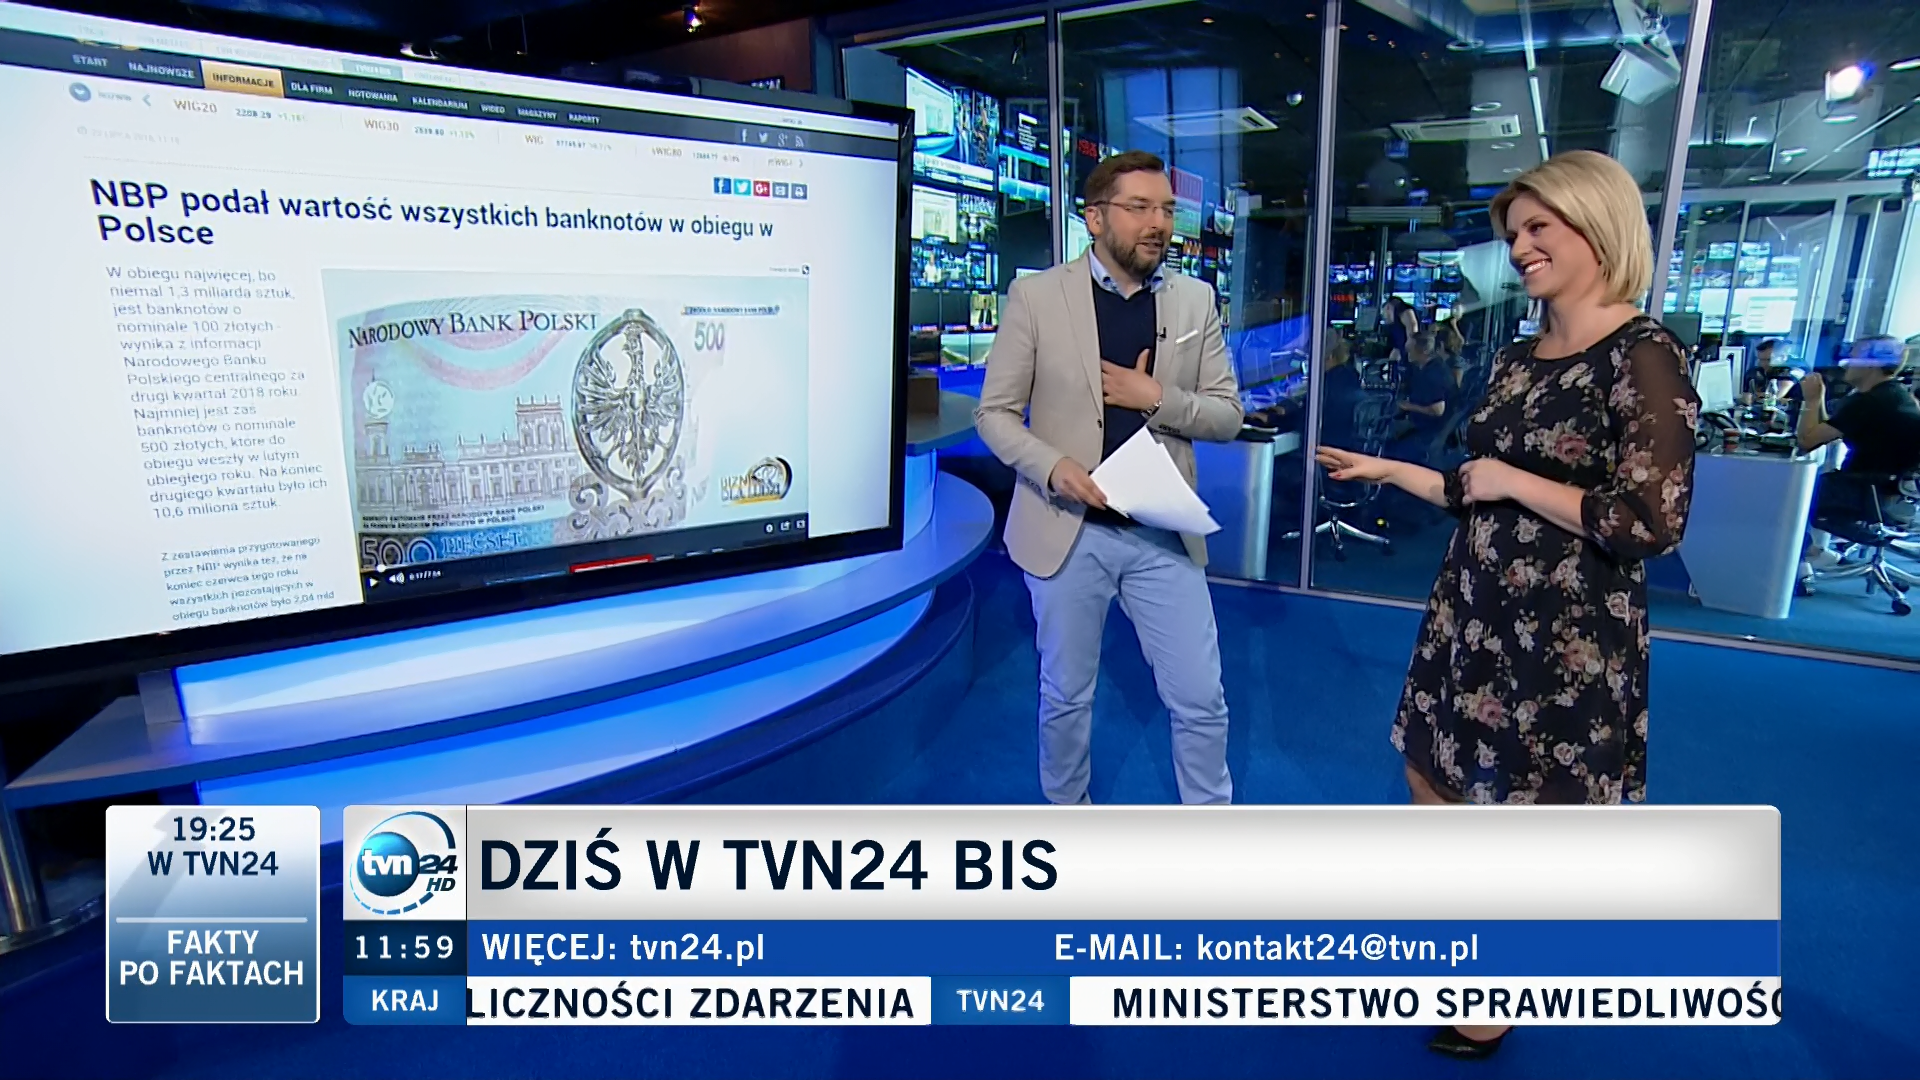Open the Google+ icon in the header
Viewport: 1920px width, 1080px height.
(x=782, y=140)
